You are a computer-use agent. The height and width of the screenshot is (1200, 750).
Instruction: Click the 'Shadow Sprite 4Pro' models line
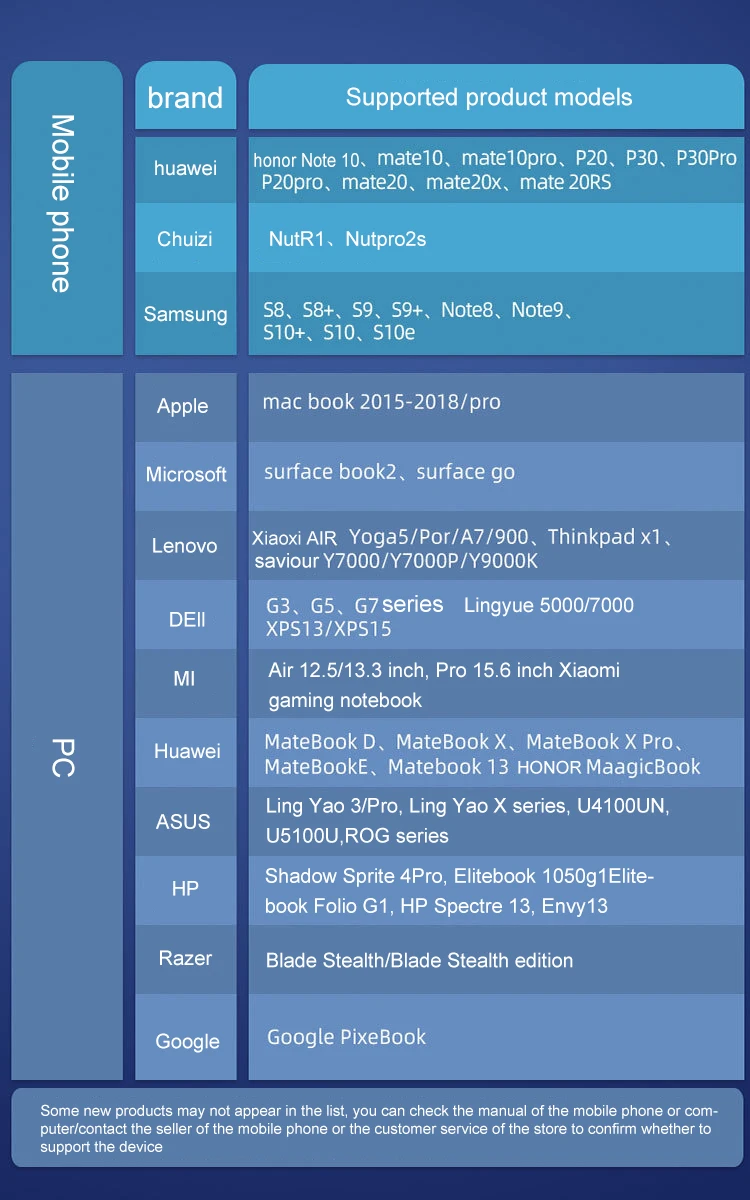point(459,876)
